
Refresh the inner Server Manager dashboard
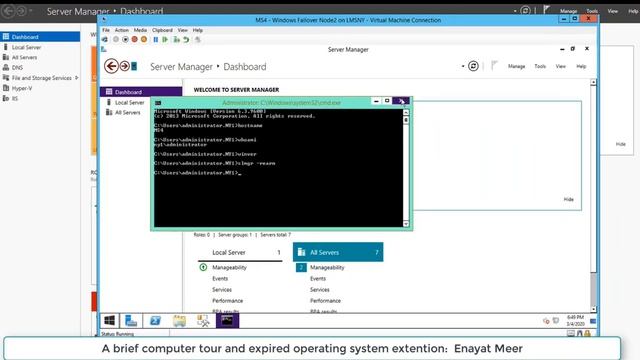pyautogui.click(x=473, y=66)
